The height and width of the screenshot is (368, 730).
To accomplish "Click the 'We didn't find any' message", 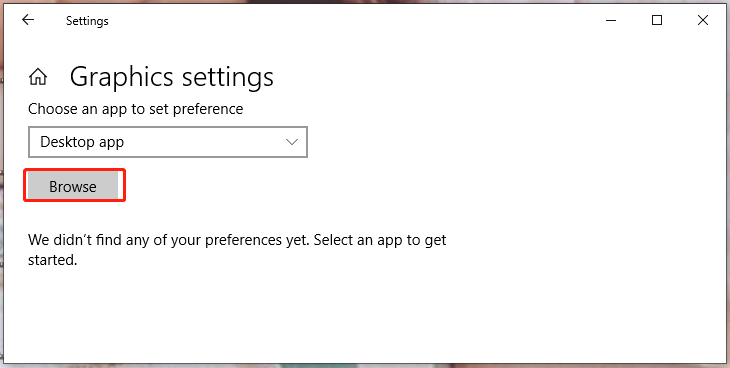I will click(237, 250).
